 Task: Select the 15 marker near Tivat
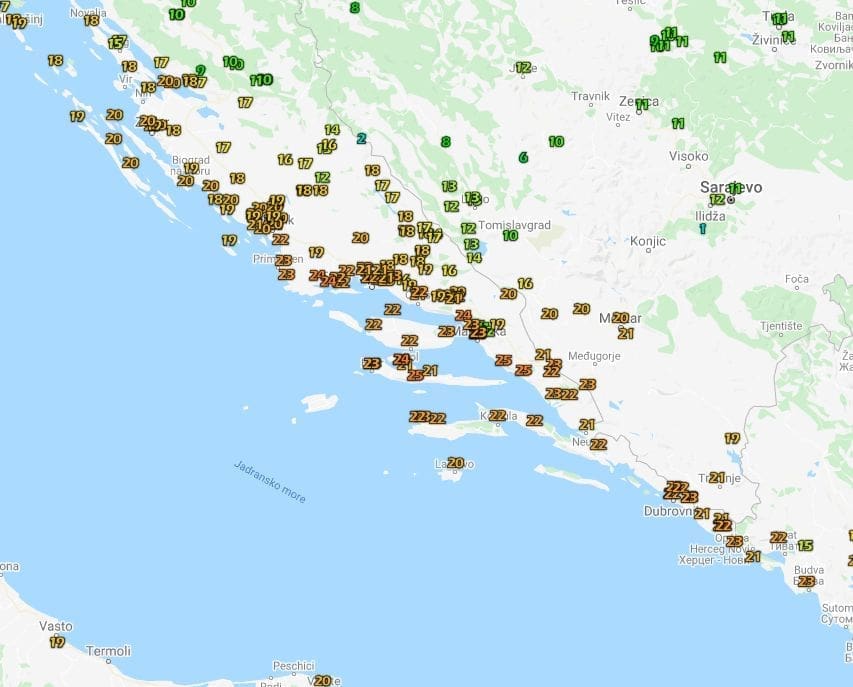click(x=805, y=546)
